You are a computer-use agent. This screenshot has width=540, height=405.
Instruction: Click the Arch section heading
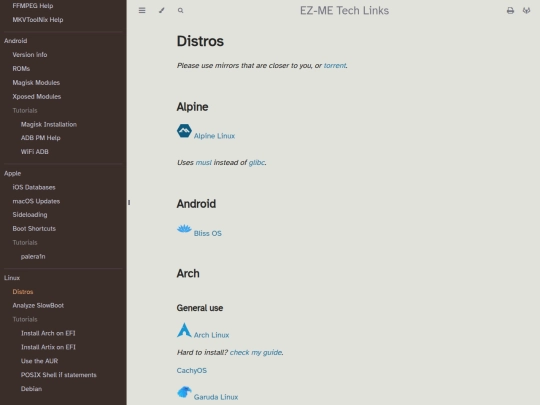(188, 273)
